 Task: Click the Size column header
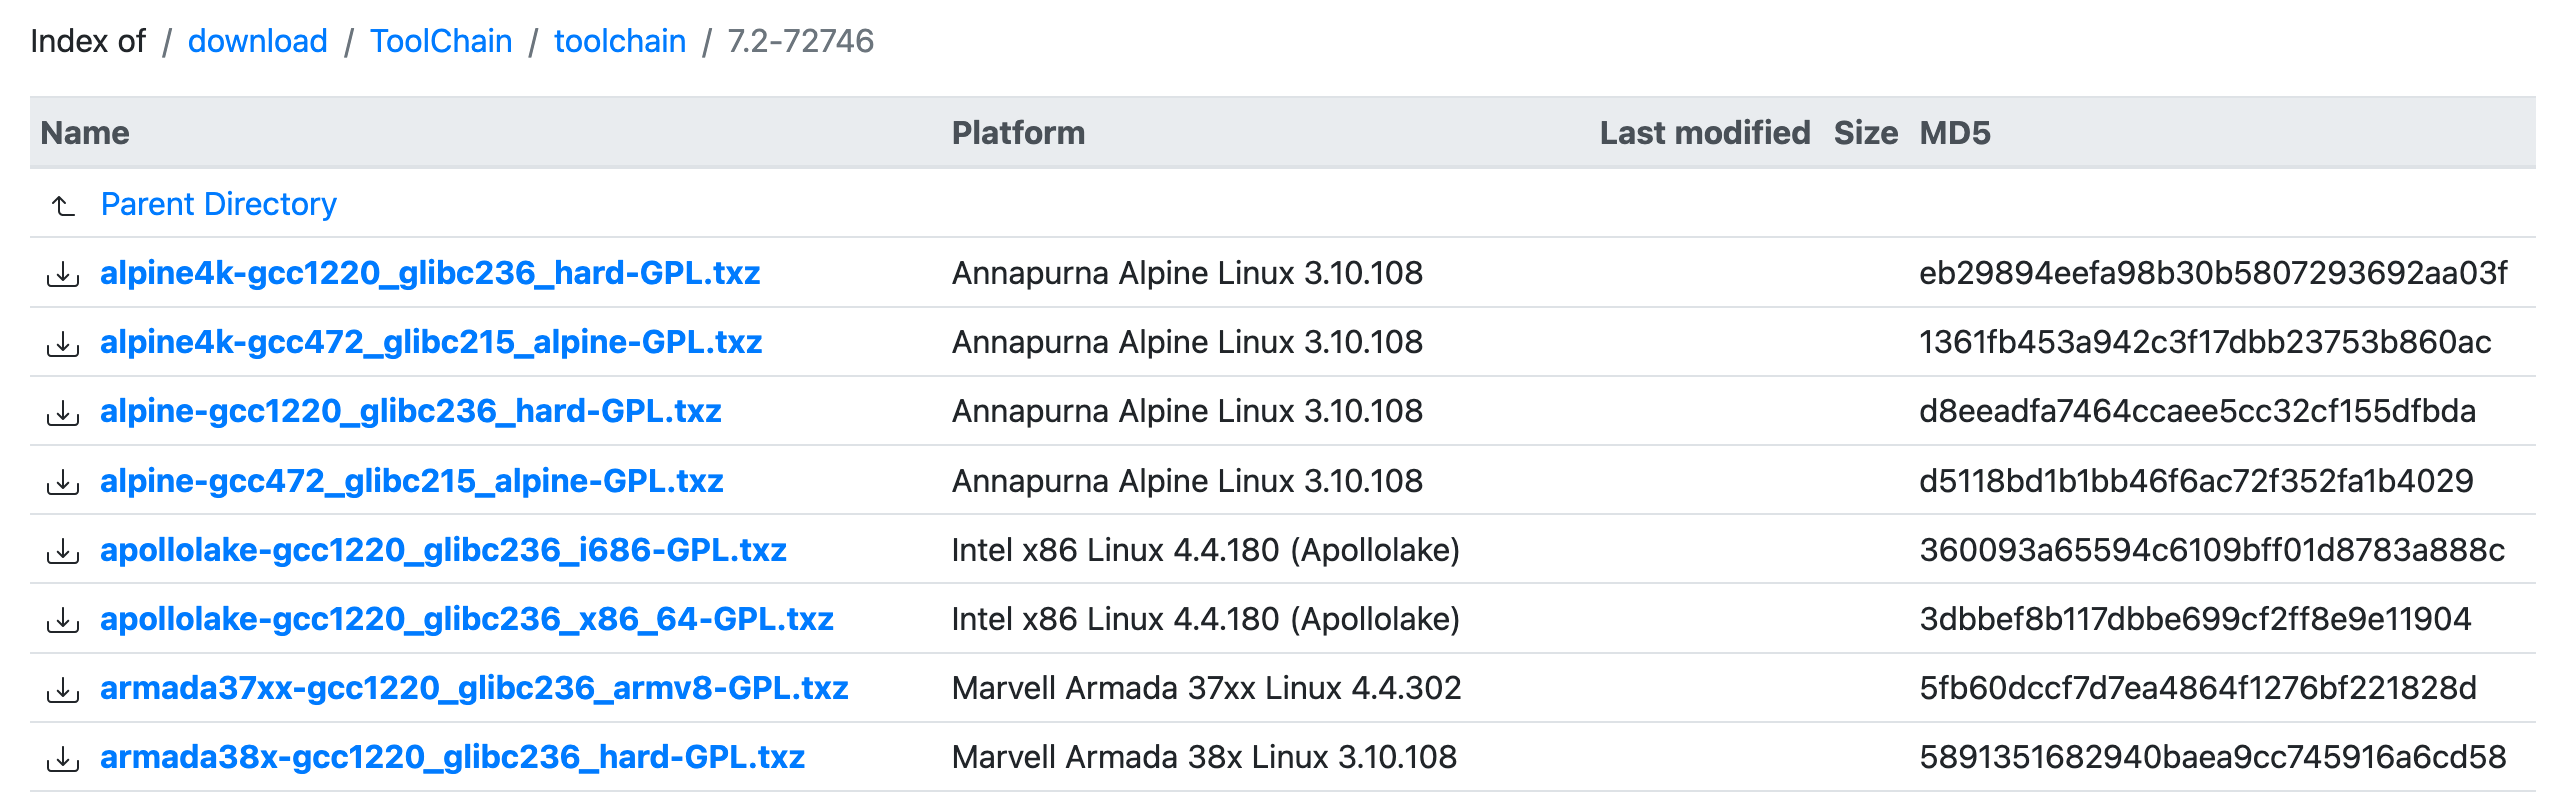(1865, 133)
